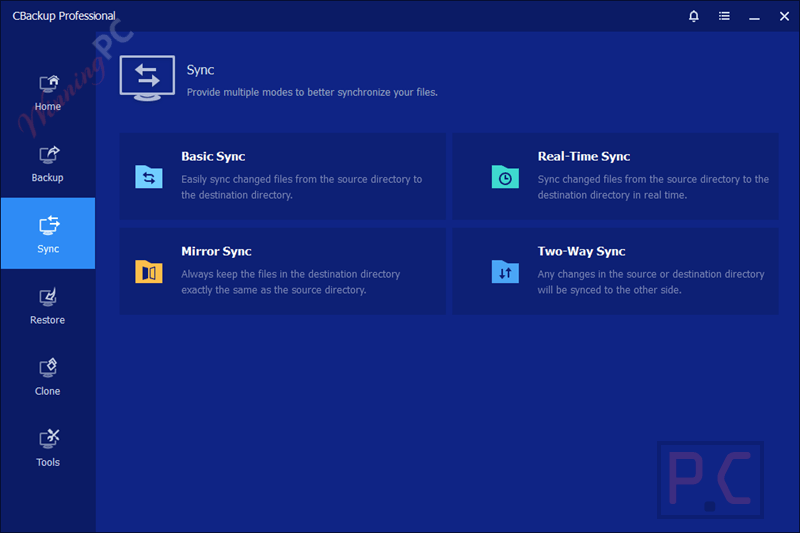This screenshot has width=800, height=533.
Task: Choose the Mirror Sync title
Action: [x=216, y=251]
